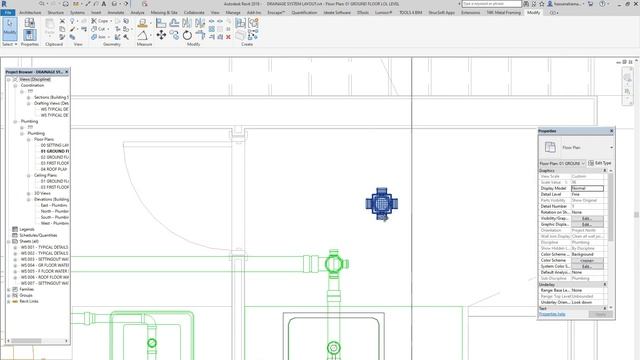Click Edit button for Visibility/Graphics row
The image size is (640, 360).
point(587,218)
